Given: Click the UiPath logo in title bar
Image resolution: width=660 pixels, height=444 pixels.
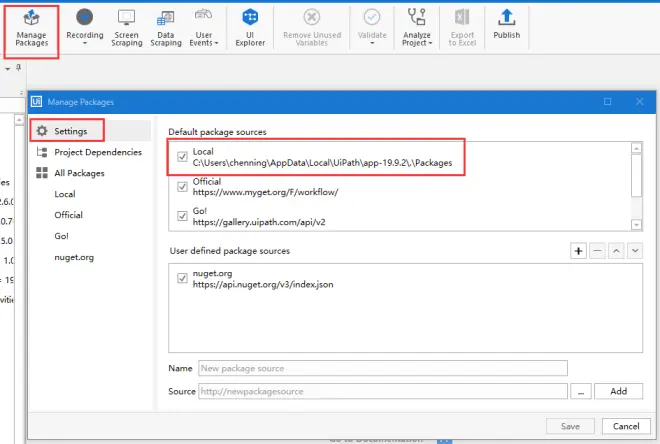Looking at the screenshot, I should coord(37,101).
